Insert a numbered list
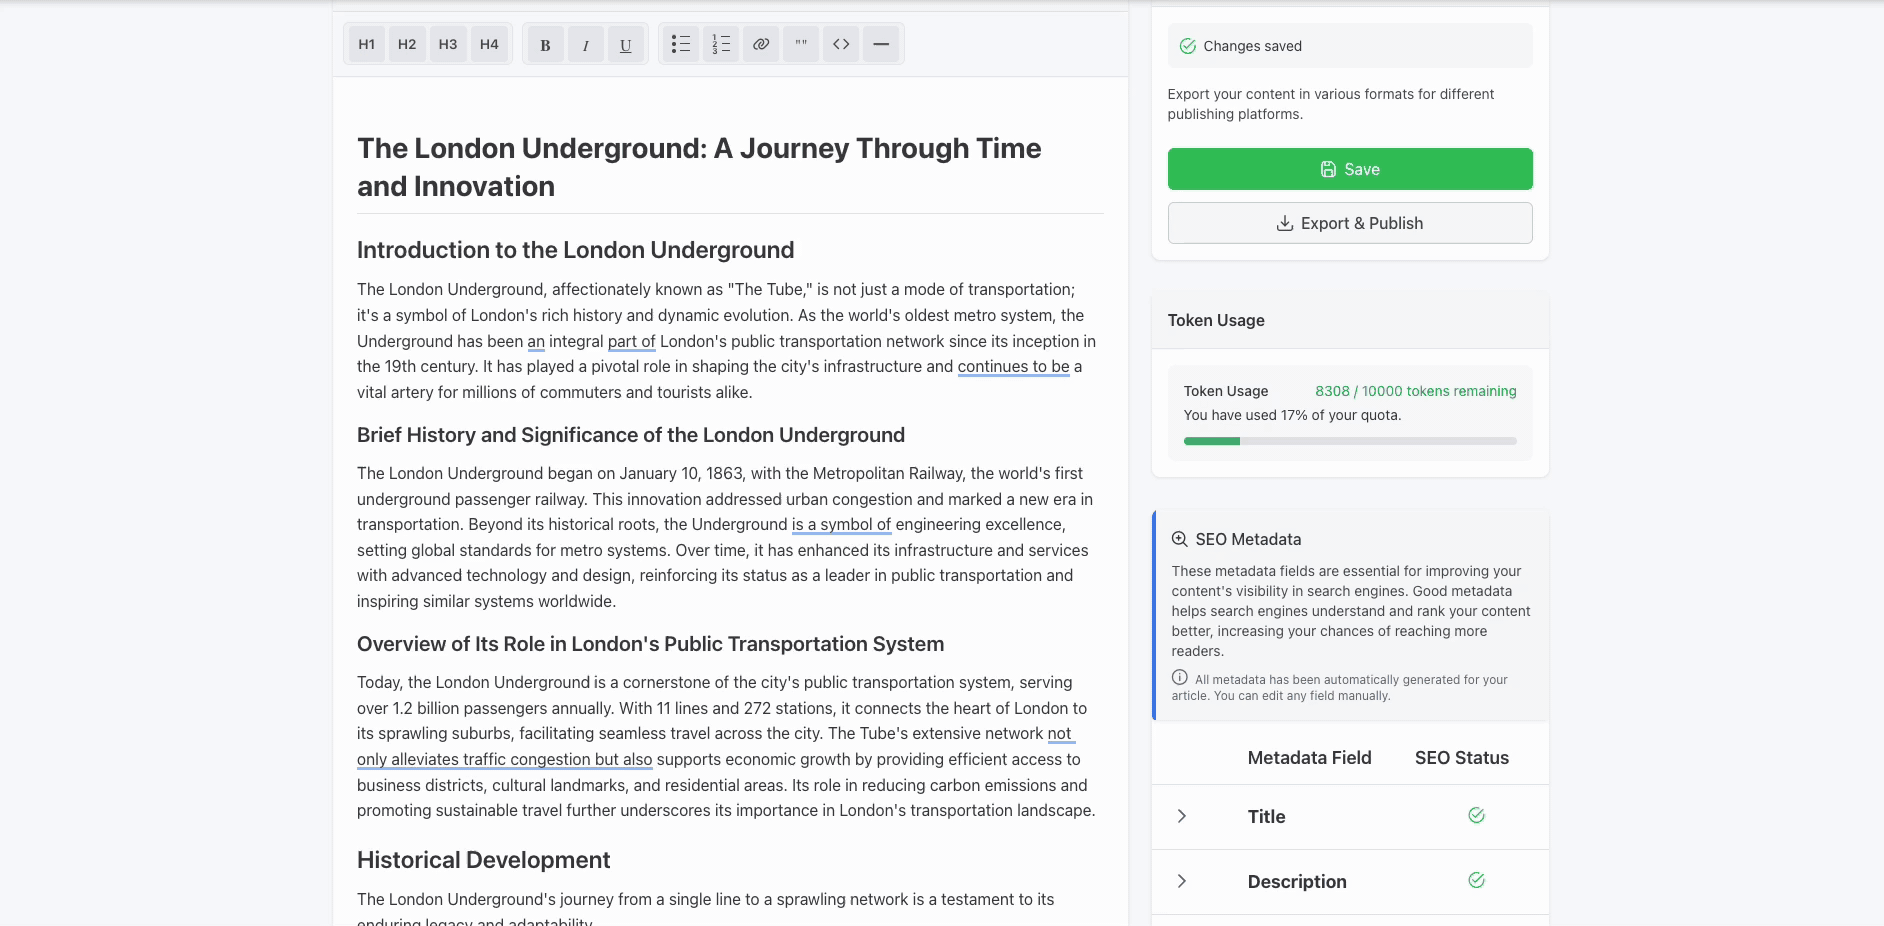 [721, 44]
